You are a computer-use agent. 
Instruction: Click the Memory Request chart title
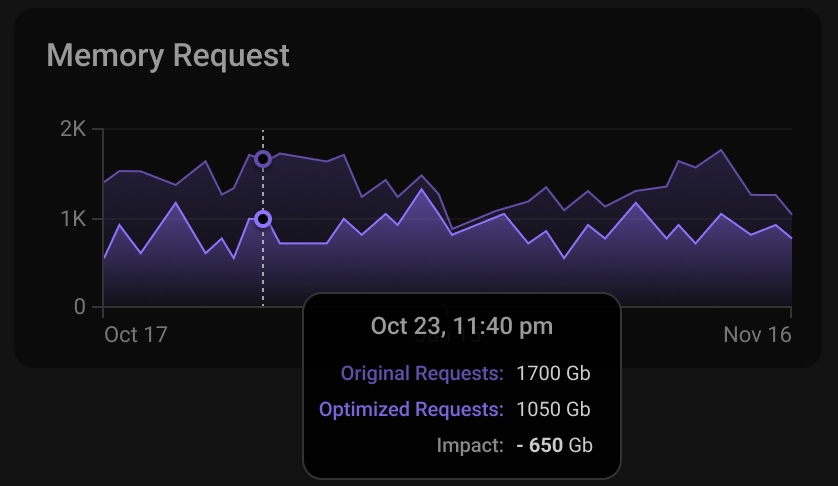point(168,55)
